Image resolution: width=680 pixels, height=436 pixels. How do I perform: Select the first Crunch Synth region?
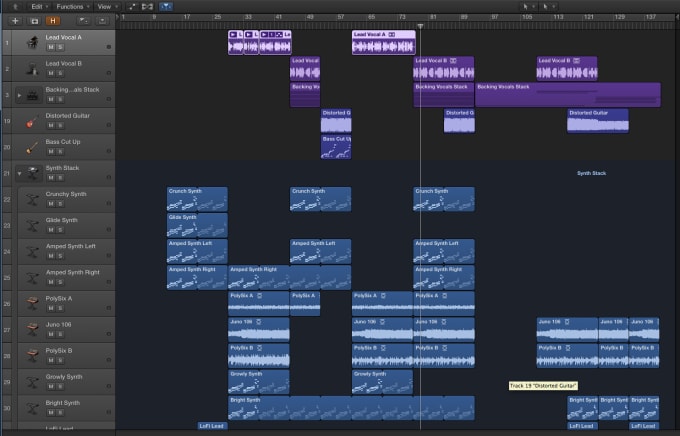coord(197,199)
